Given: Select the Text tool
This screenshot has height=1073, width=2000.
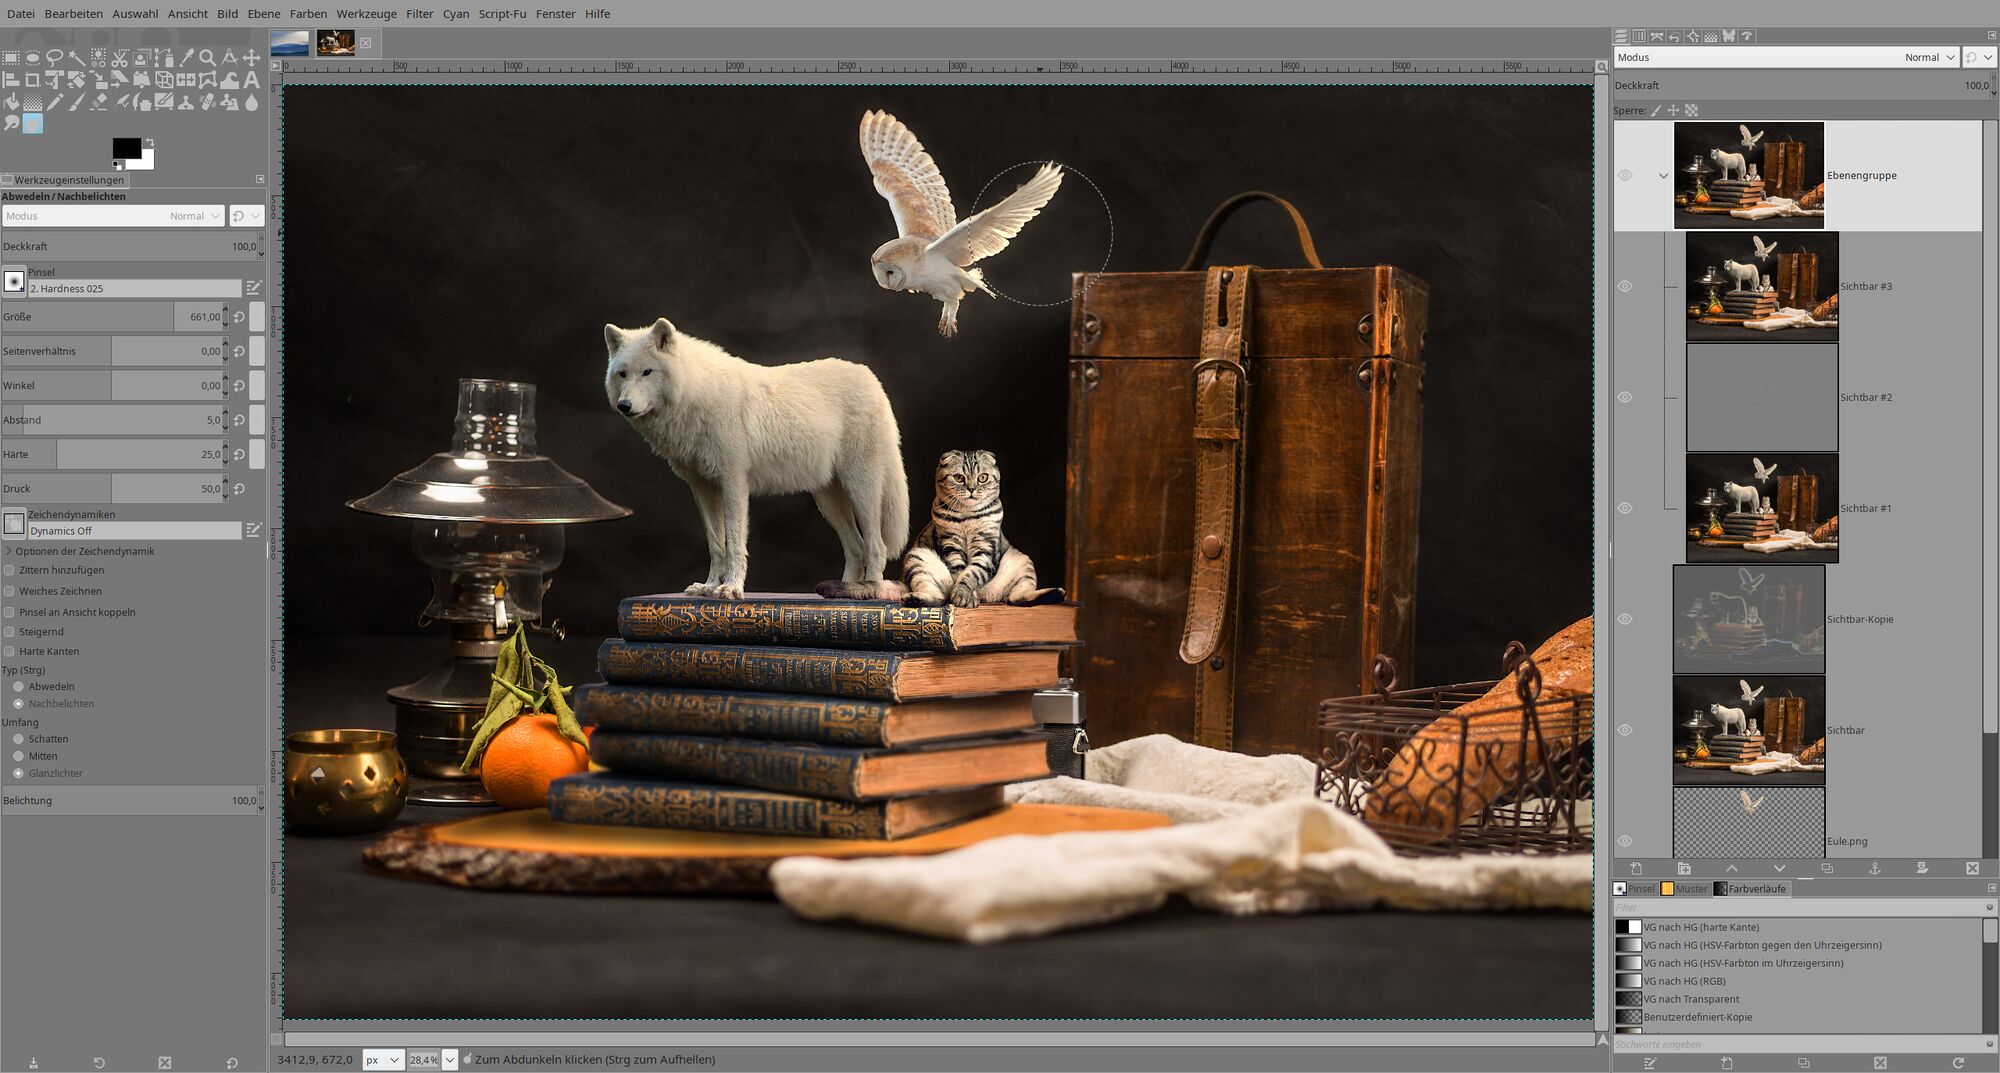Looking at the screenshot, I should pos(252,80).
